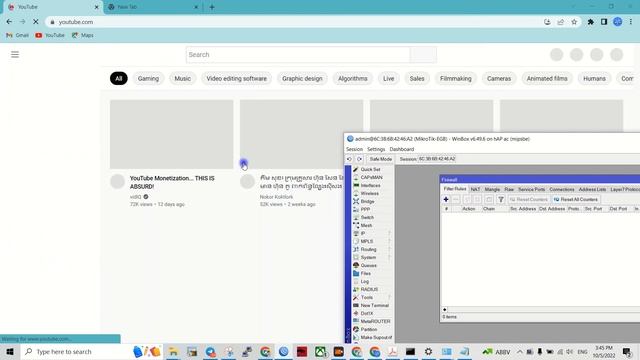The width and height of the screenshot is (640, 360).
Task: Switch to Raw tab in Firewall
Action: click(509, 189)
